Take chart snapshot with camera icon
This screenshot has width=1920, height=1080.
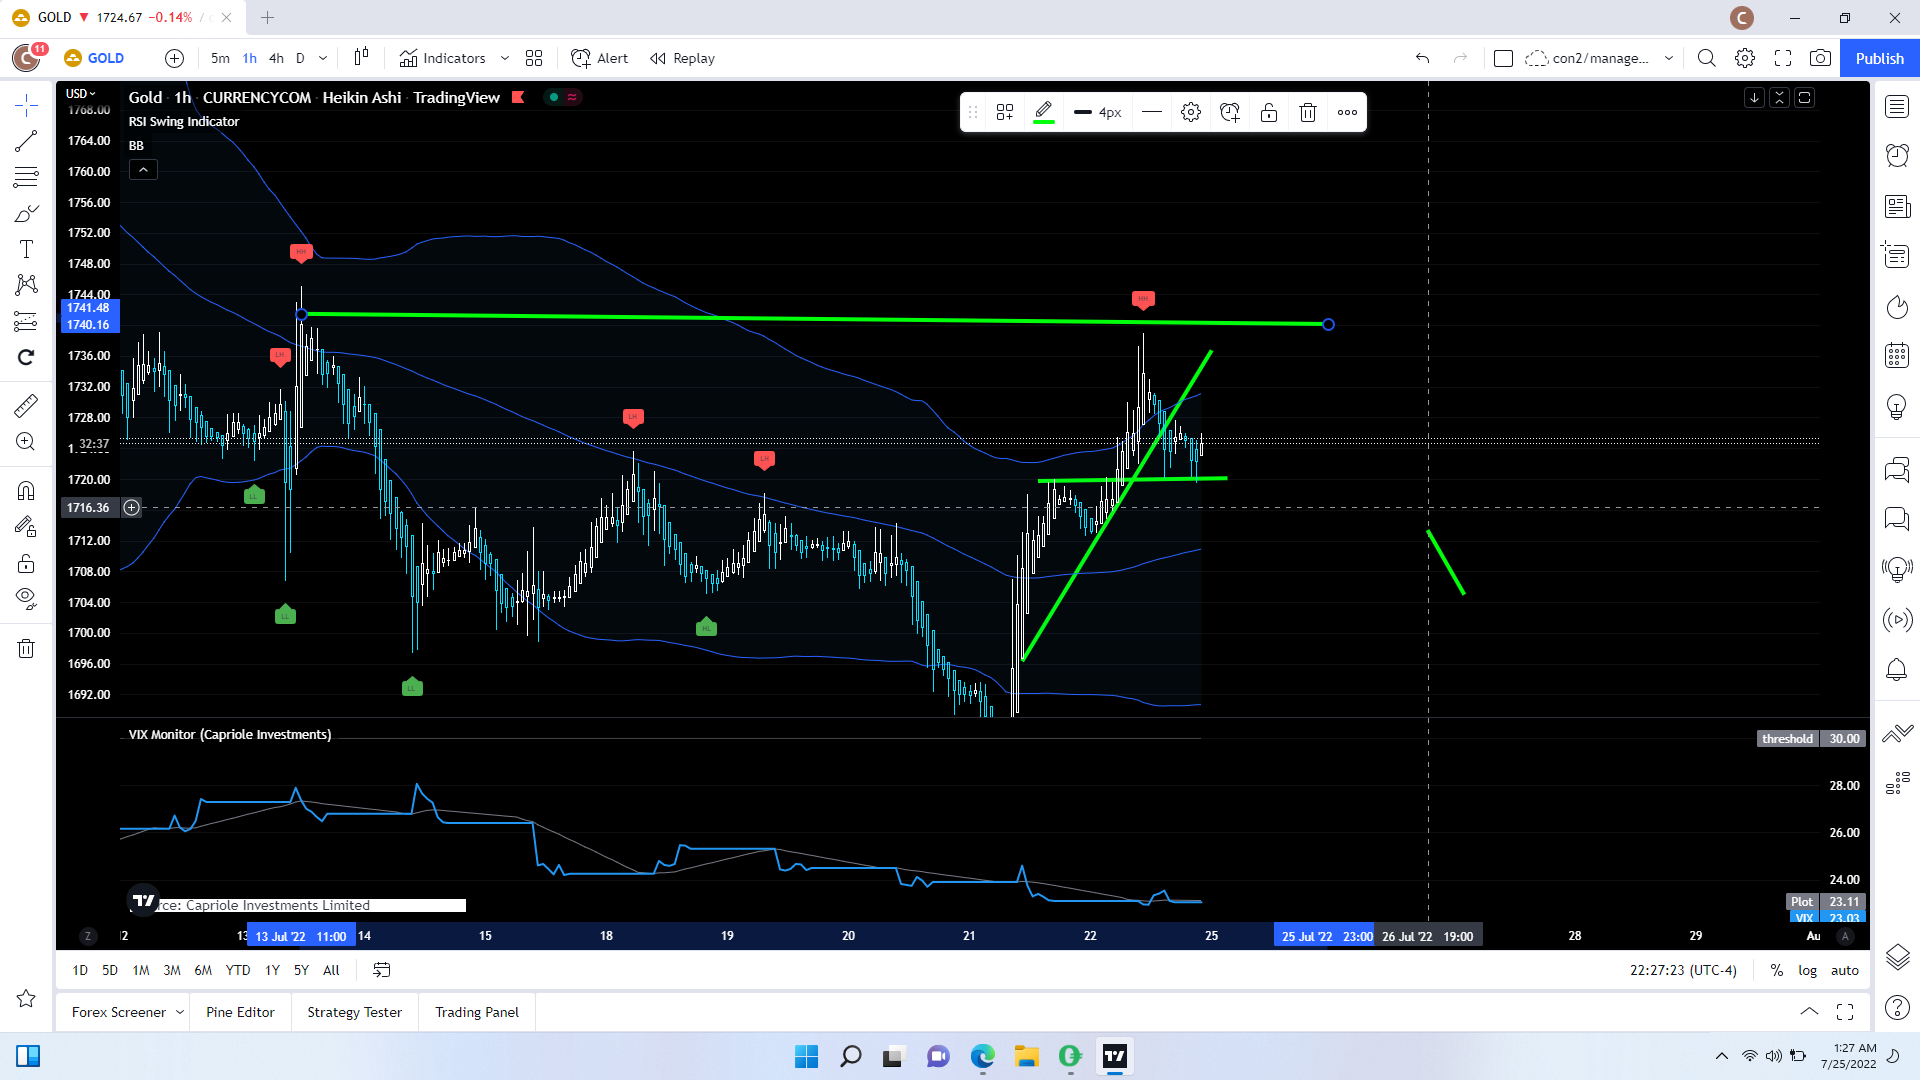[x=1820, y=58]
